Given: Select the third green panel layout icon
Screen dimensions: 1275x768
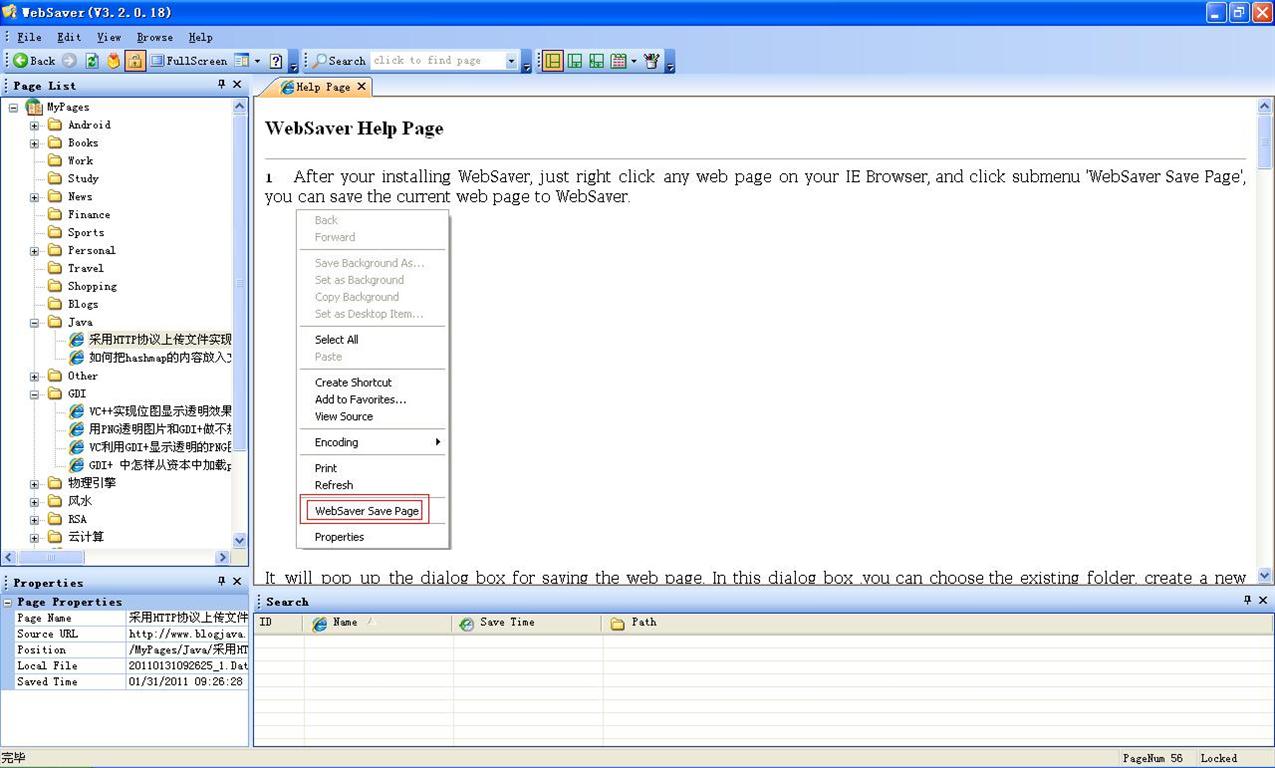Looking at the screenshot, I should point(596,61).
